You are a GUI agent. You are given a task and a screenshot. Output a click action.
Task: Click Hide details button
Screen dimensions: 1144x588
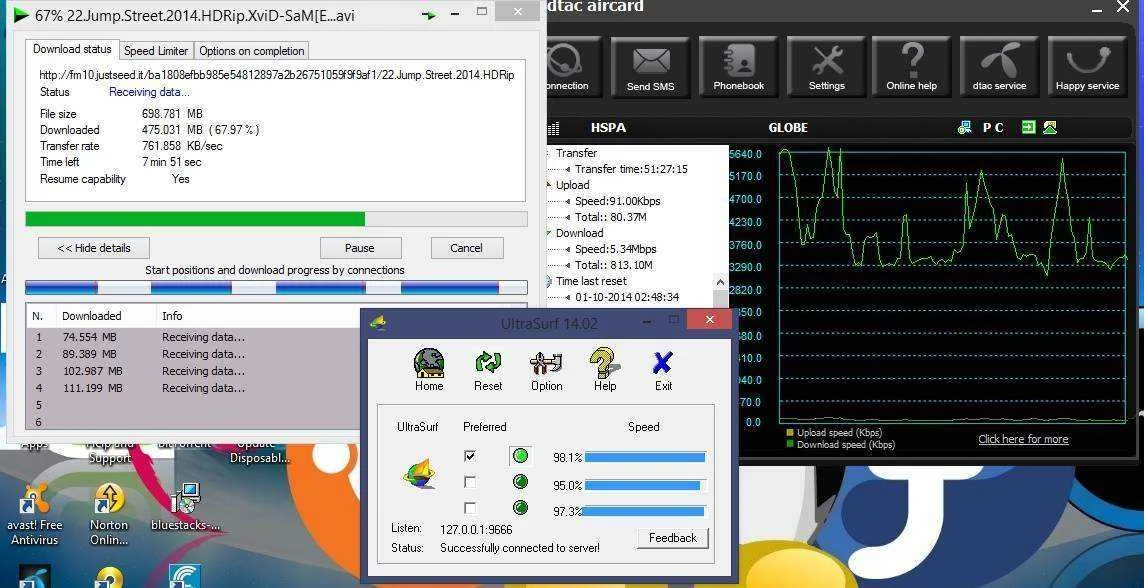tap(94, 248)
